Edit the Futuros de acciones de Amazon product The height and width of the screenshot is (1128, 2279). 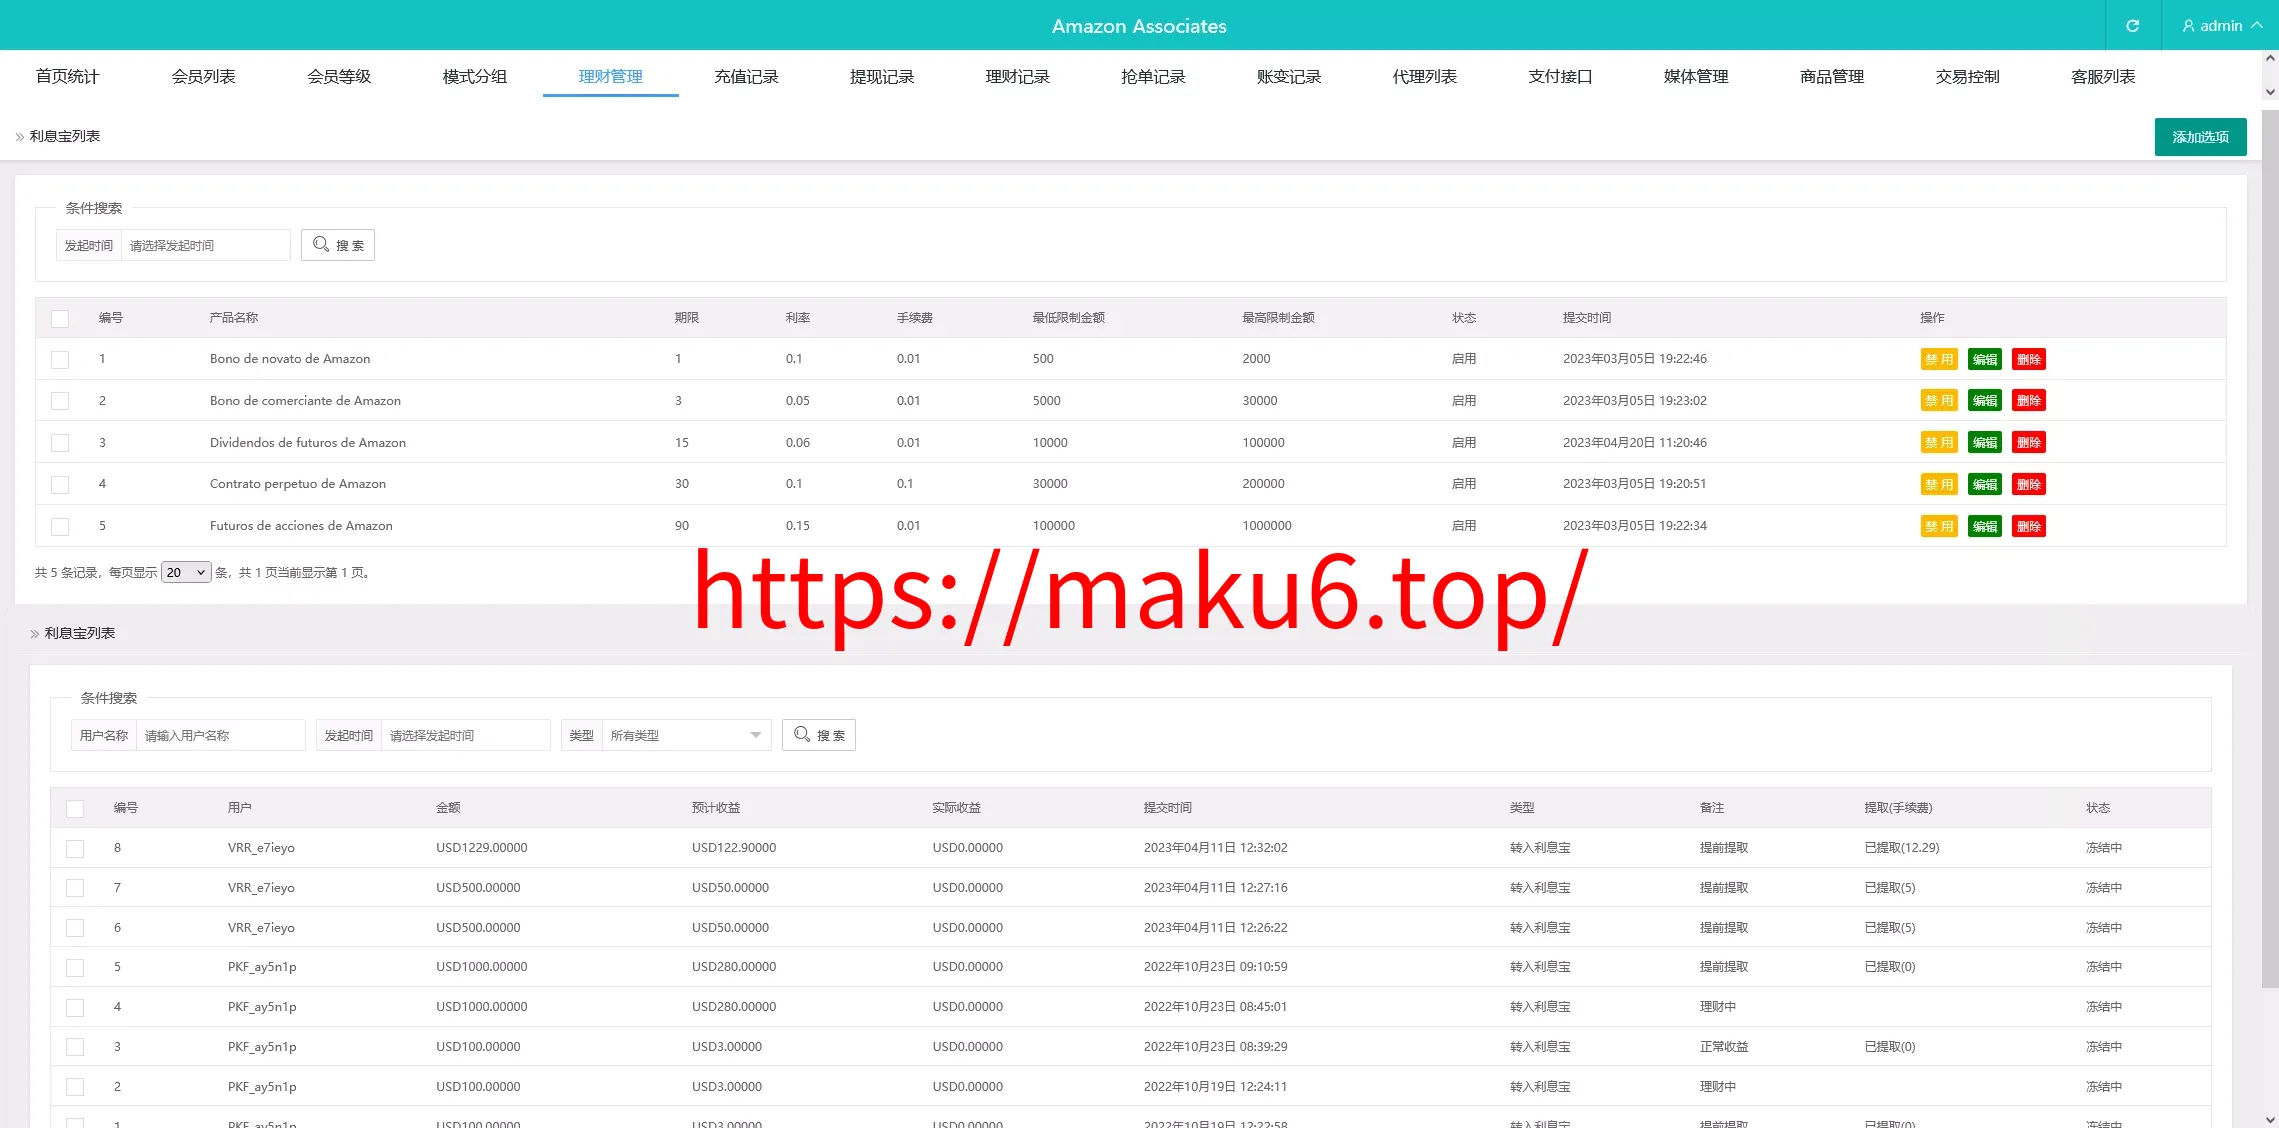click(1985, 526)
